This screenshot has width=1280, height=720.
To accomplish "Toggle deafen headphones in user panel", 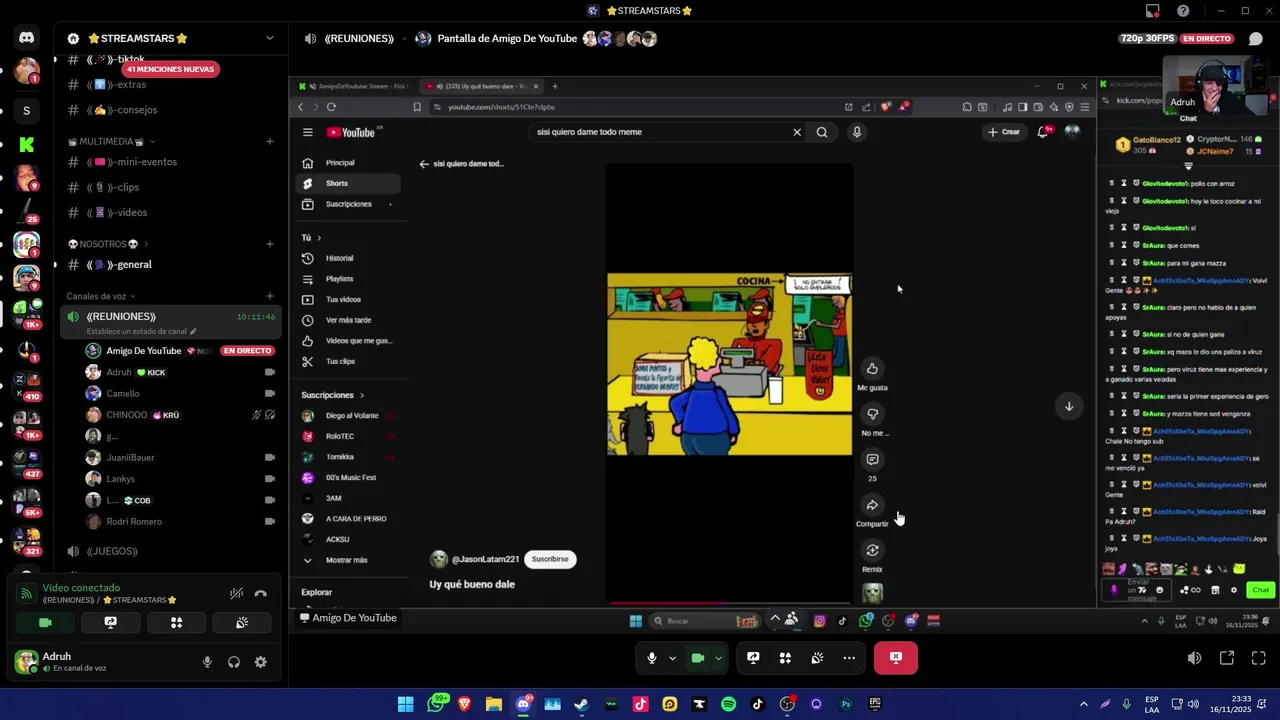I will click(233, 662).
